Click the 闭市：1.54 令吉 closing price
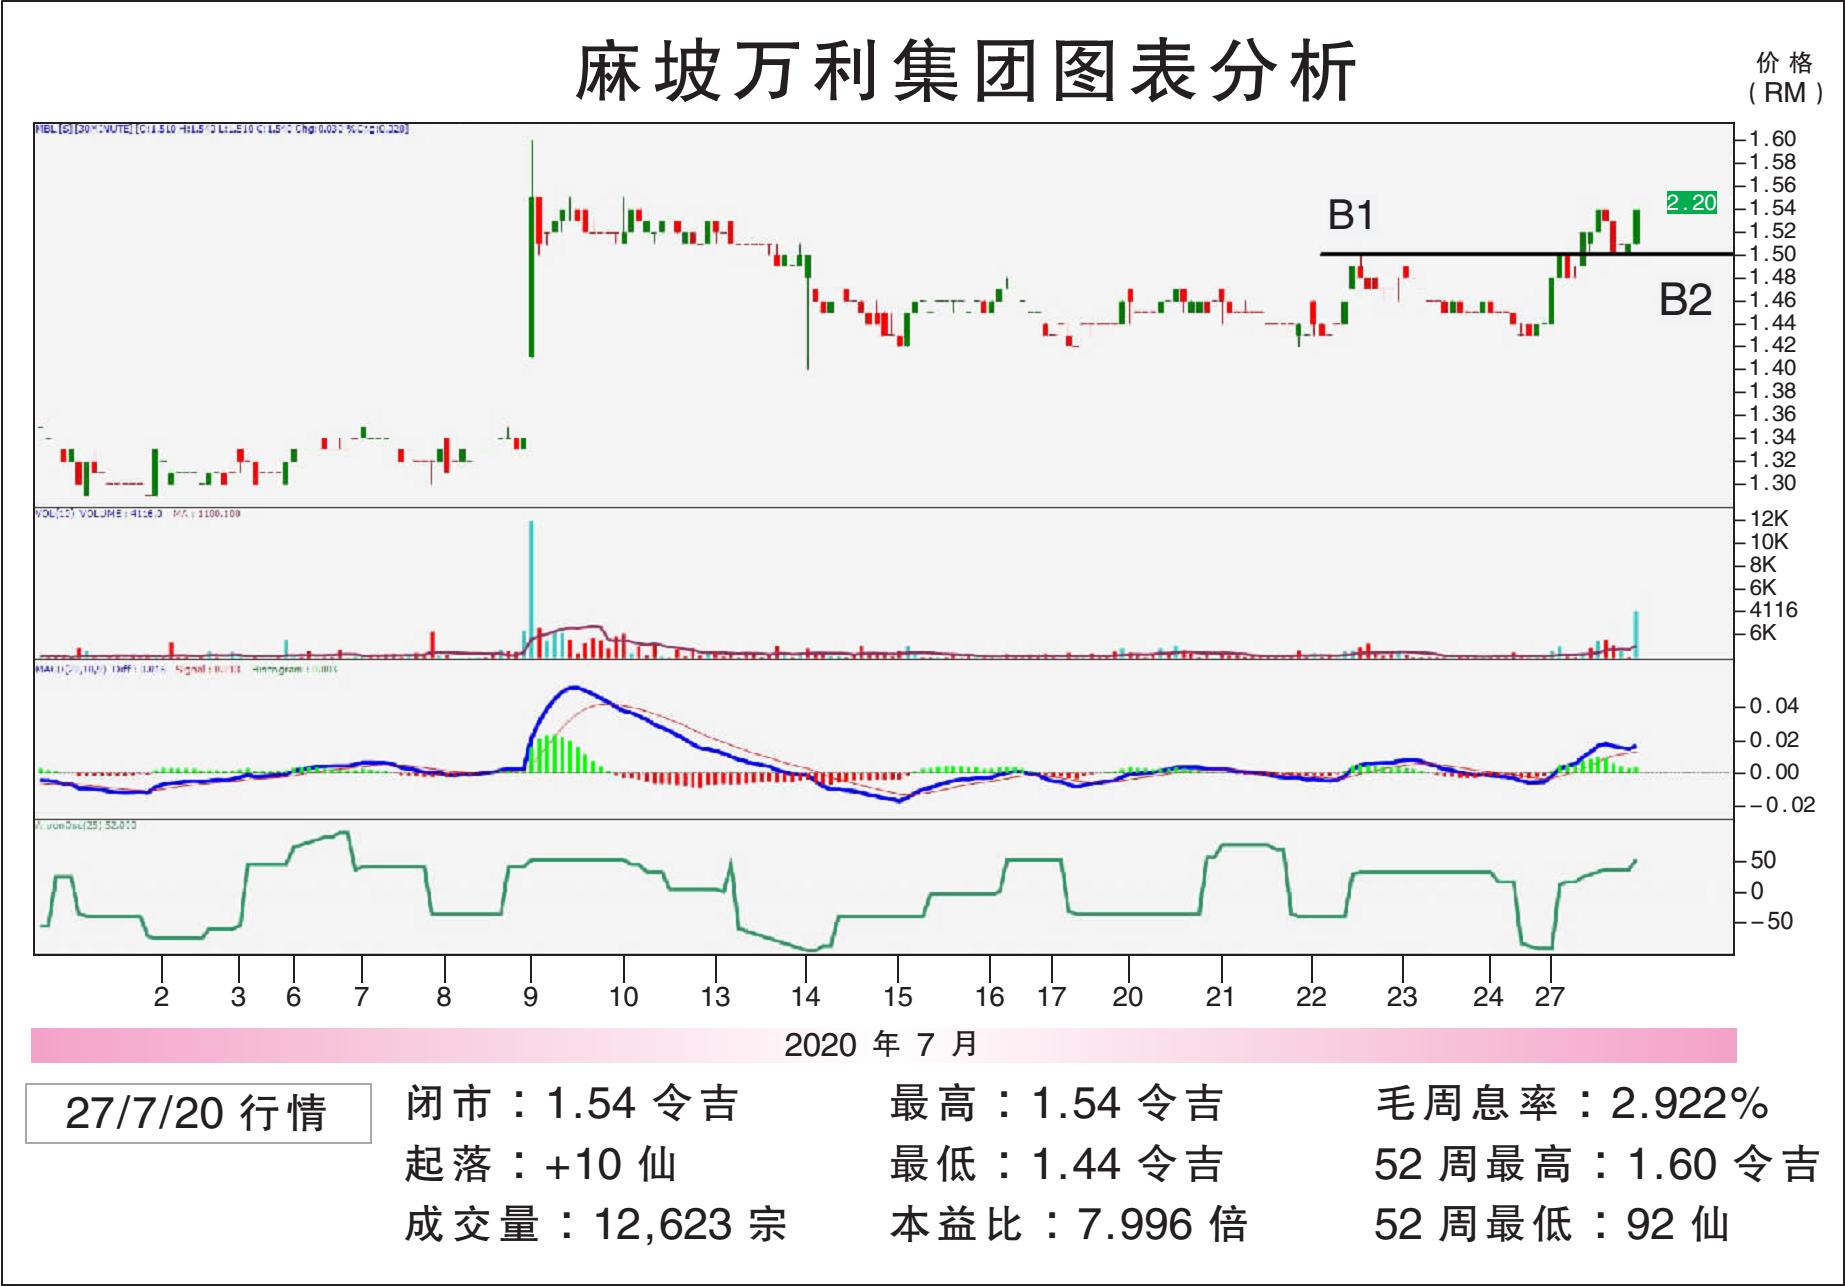1845x1286 pixels. pos(572,1104)
